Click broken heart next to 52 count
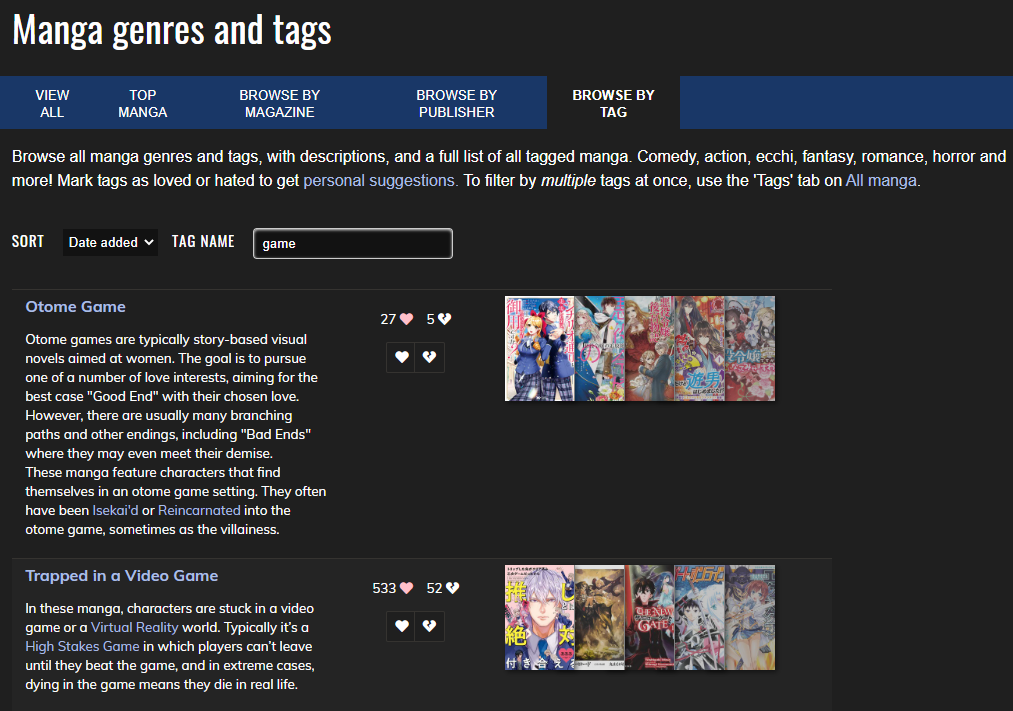 coord(452,588)
